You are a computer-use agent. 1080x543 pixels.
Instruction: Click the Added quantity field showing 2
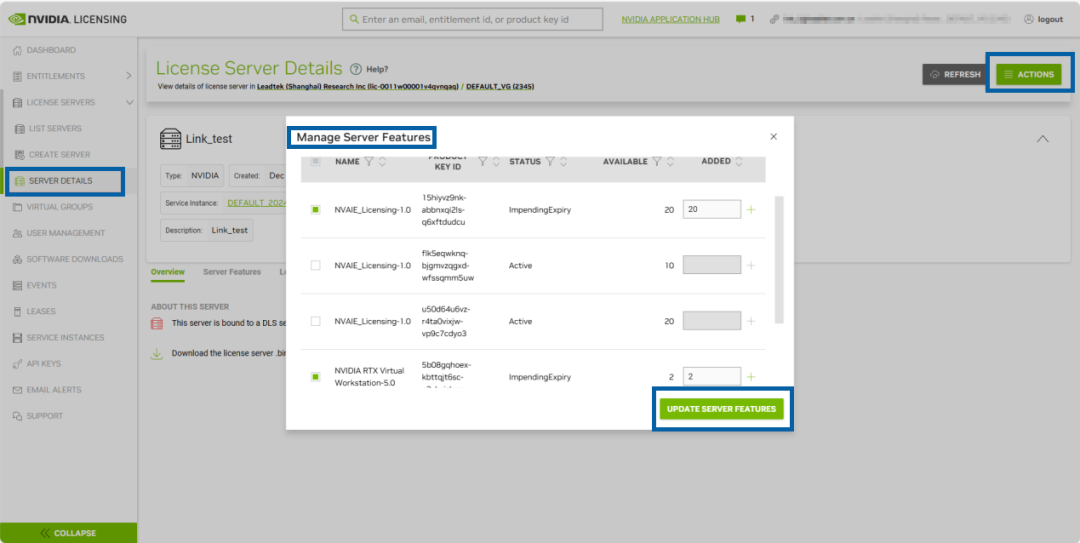712,377
